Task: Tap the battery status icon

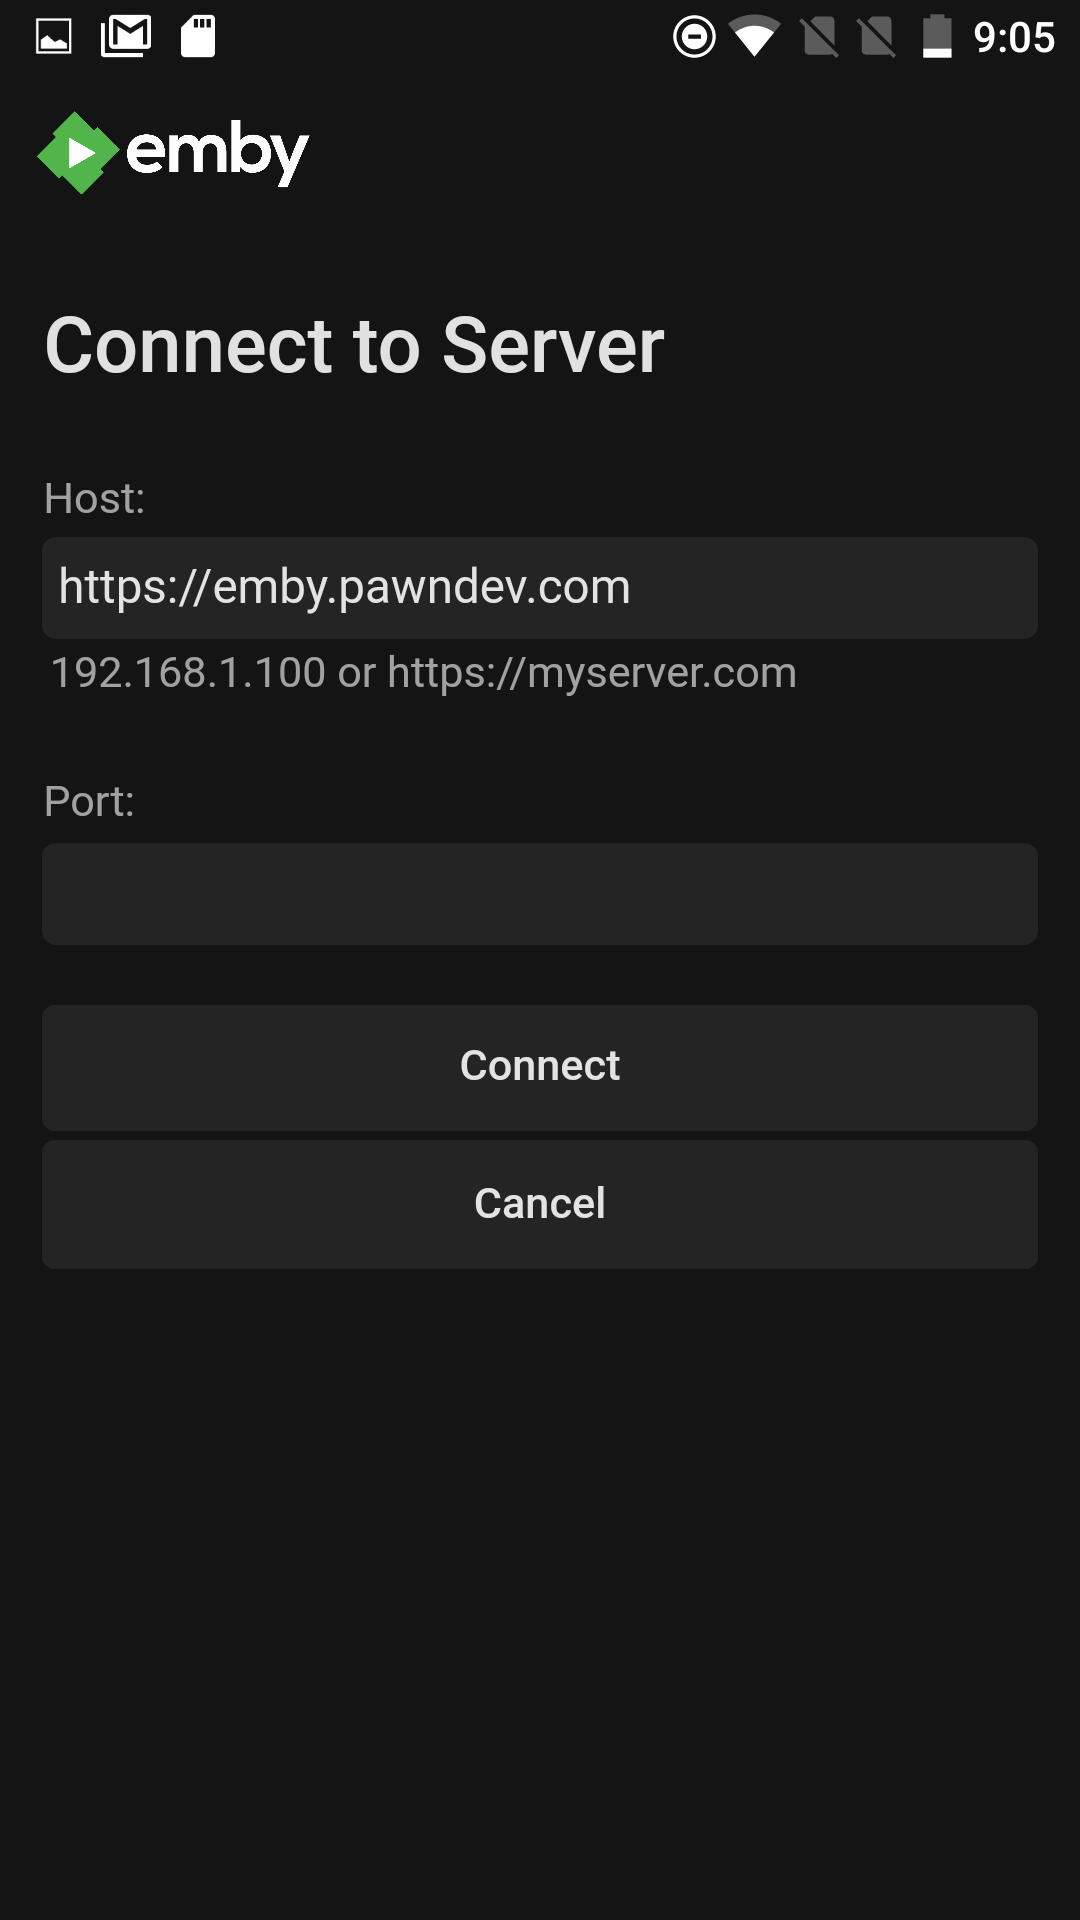Action: 937,37
